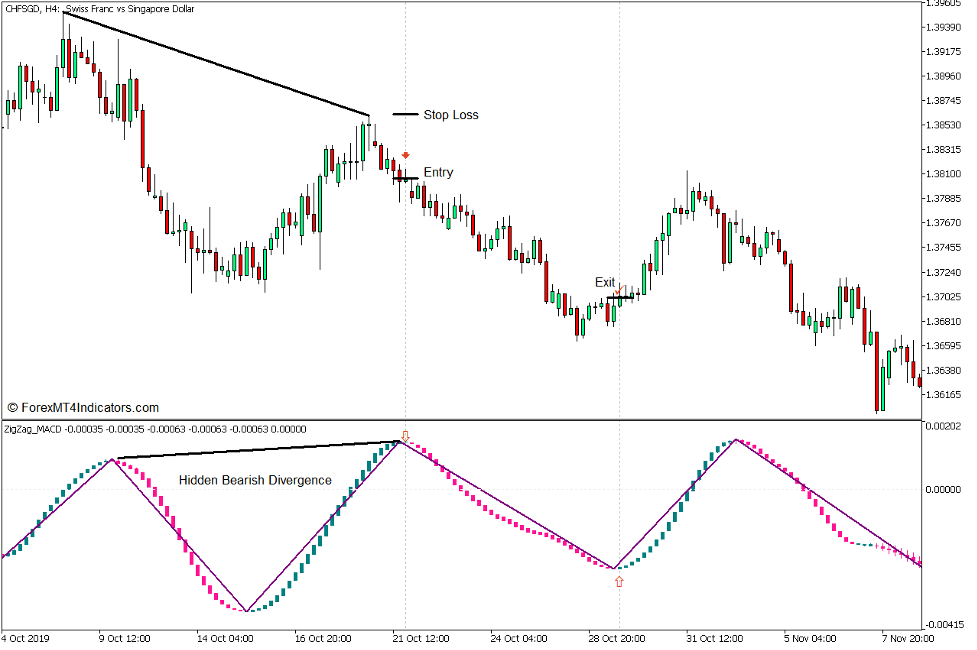Select the Stop Loss horizontal line segment
The image size is (977, 650).
click(x=405, y=114)
